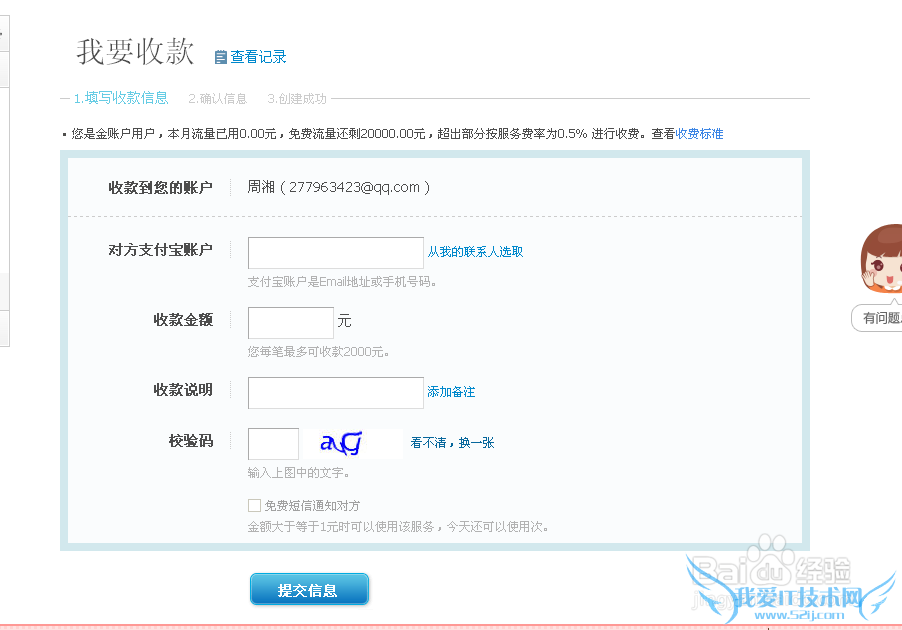Focus the 收款金额 amount field

(x=291, y=323)
